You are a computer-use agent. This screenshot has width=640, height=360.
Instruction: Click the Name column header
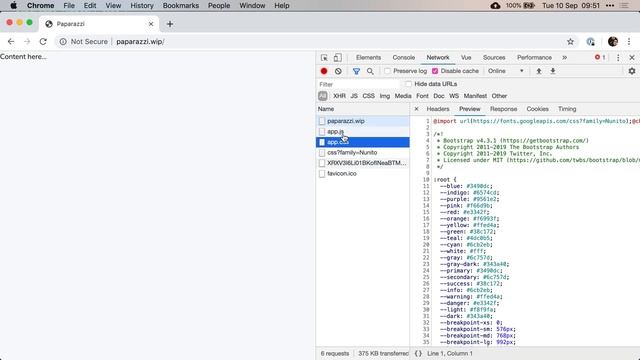363,109
